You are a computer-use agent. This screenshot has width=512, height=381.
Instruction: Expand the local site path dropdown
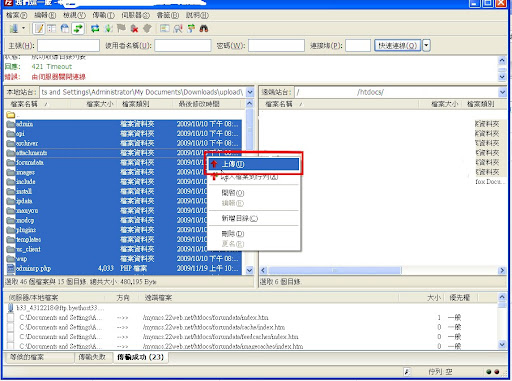(x=250, y=92)
